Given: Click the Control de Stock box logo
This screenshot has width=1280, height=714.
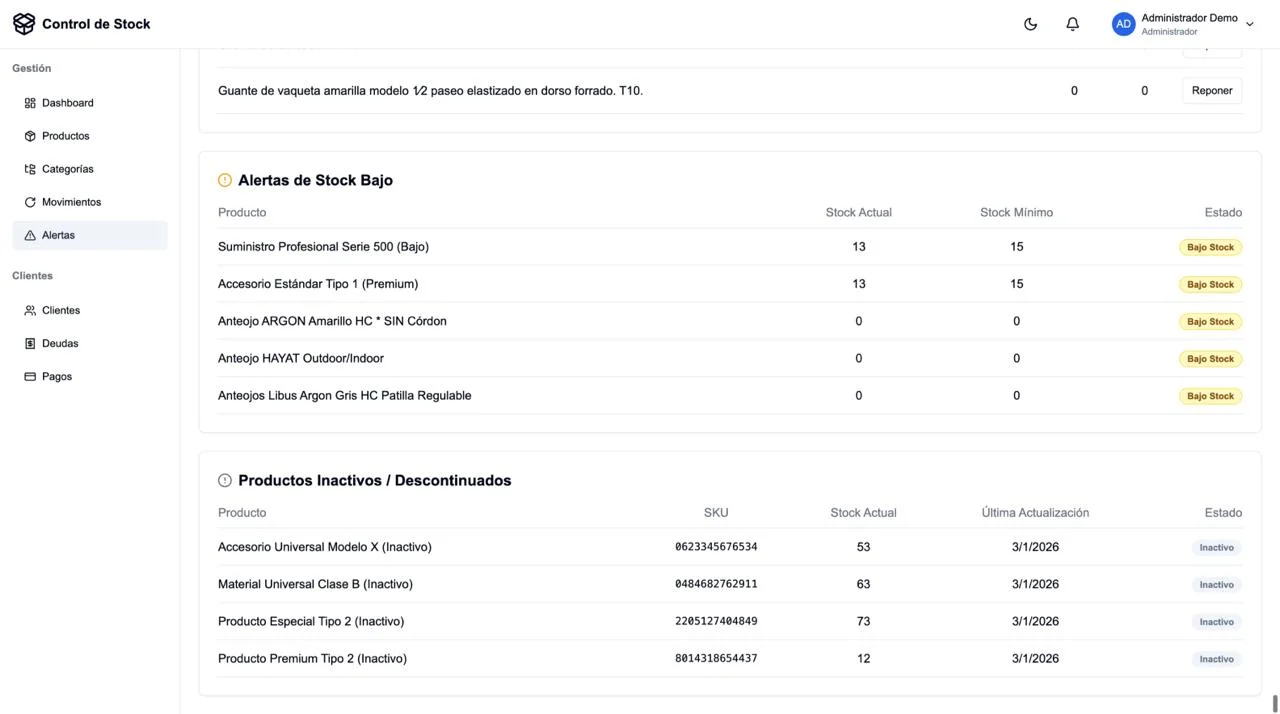Looking at the screenshot, I should tap(24, 24).
